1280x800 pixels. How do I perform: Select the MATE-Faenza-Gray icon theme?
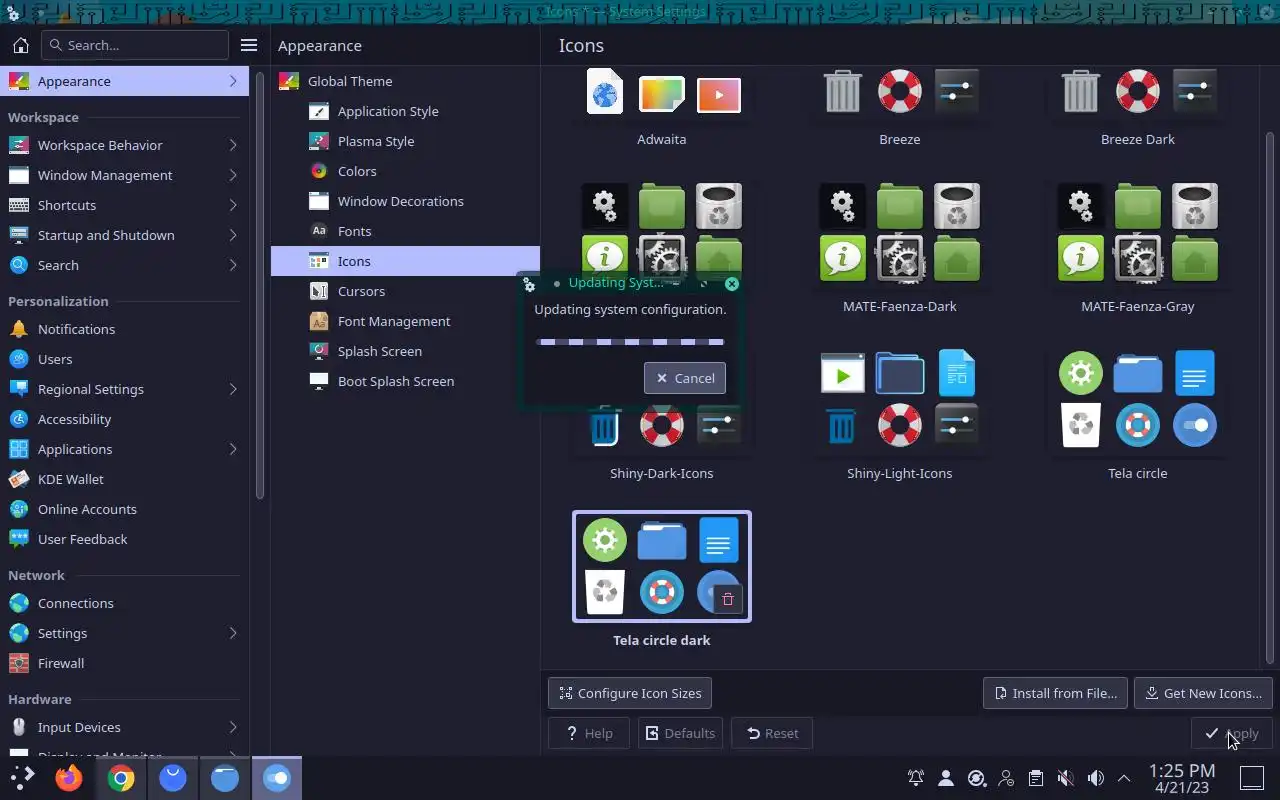click(x=1138, y=248)
